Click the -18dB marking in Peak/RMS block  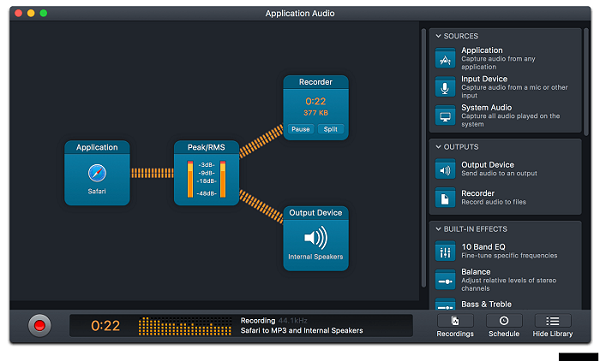206,181
